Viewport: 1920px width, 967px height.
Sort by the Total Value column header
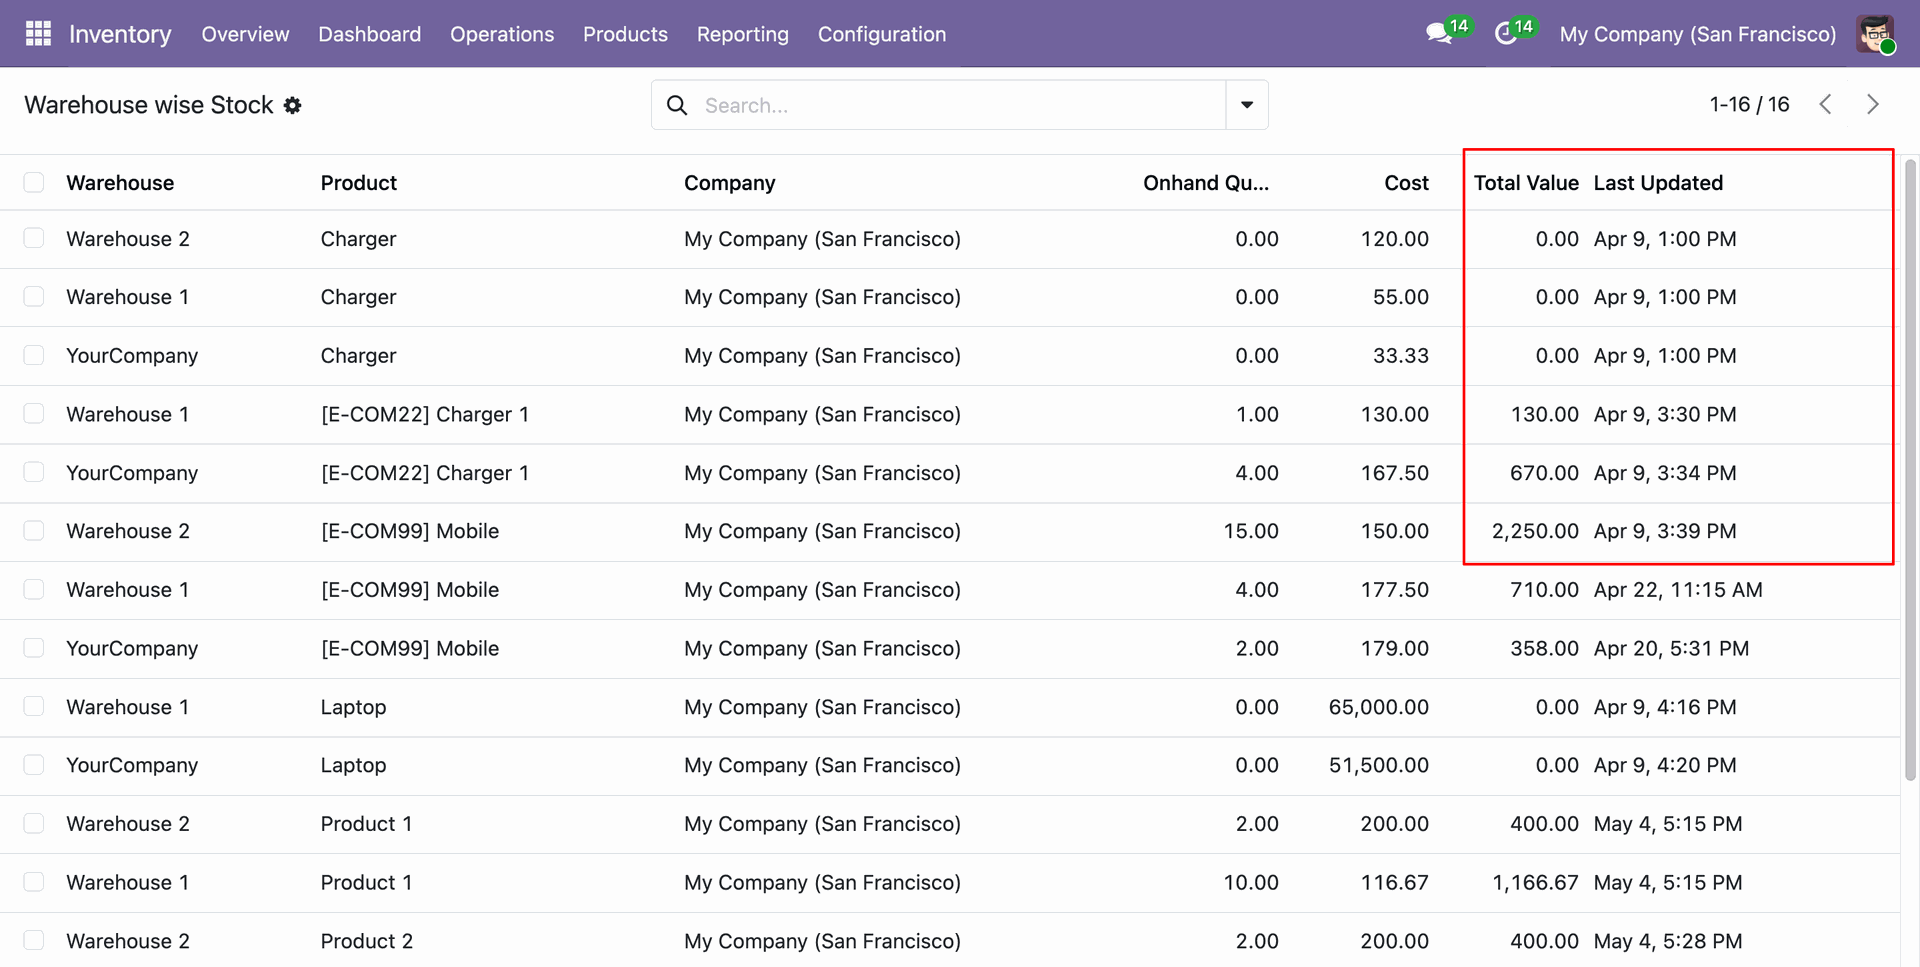1526,183
